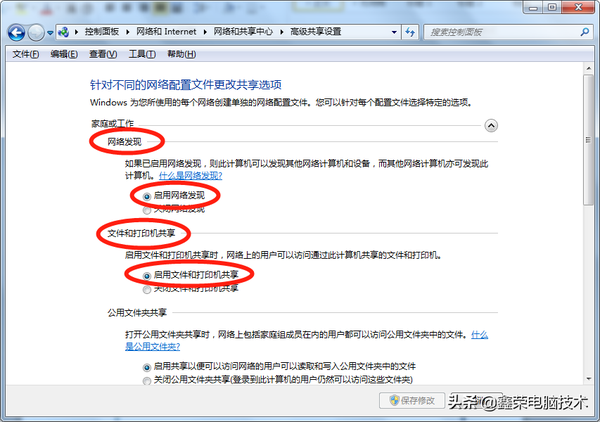Click the Forward navigation arrow button
The image size is (600, 422).
point(36,32)
